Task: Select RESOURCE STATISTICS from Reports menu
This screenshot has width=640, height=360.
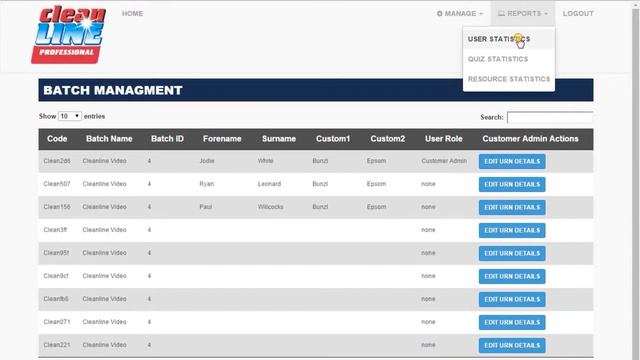Action: click(509, 79)
